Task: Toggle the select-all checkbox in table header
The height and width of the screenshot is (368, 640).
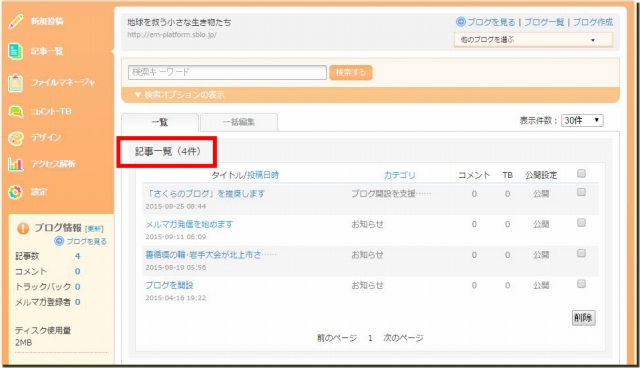Action: tap(581, 173)
